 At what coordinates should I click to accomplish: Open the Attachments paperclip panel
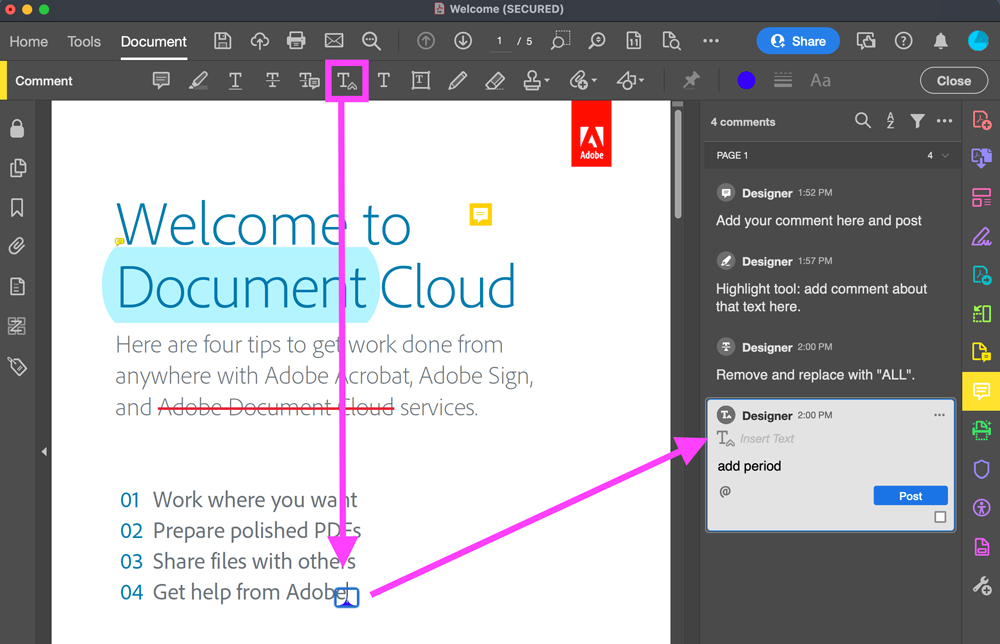(x=17, y=247)
